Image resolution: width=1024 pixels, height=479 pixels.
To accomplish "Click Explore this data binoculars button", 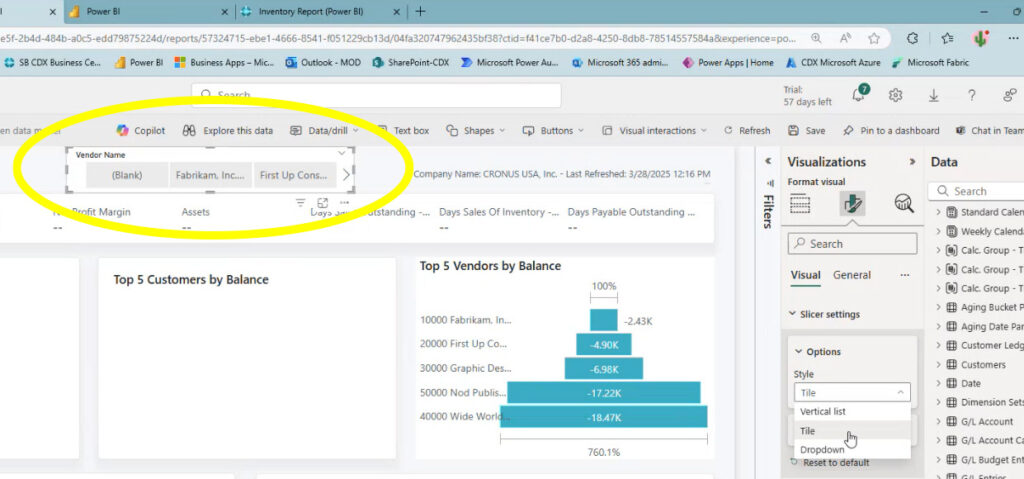I will (x=227, y=131).
